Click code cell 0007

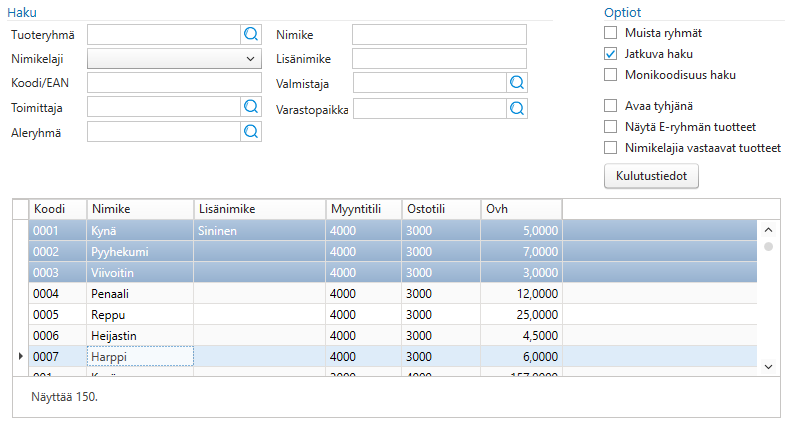pyautogui.click(x=58, y=357)
